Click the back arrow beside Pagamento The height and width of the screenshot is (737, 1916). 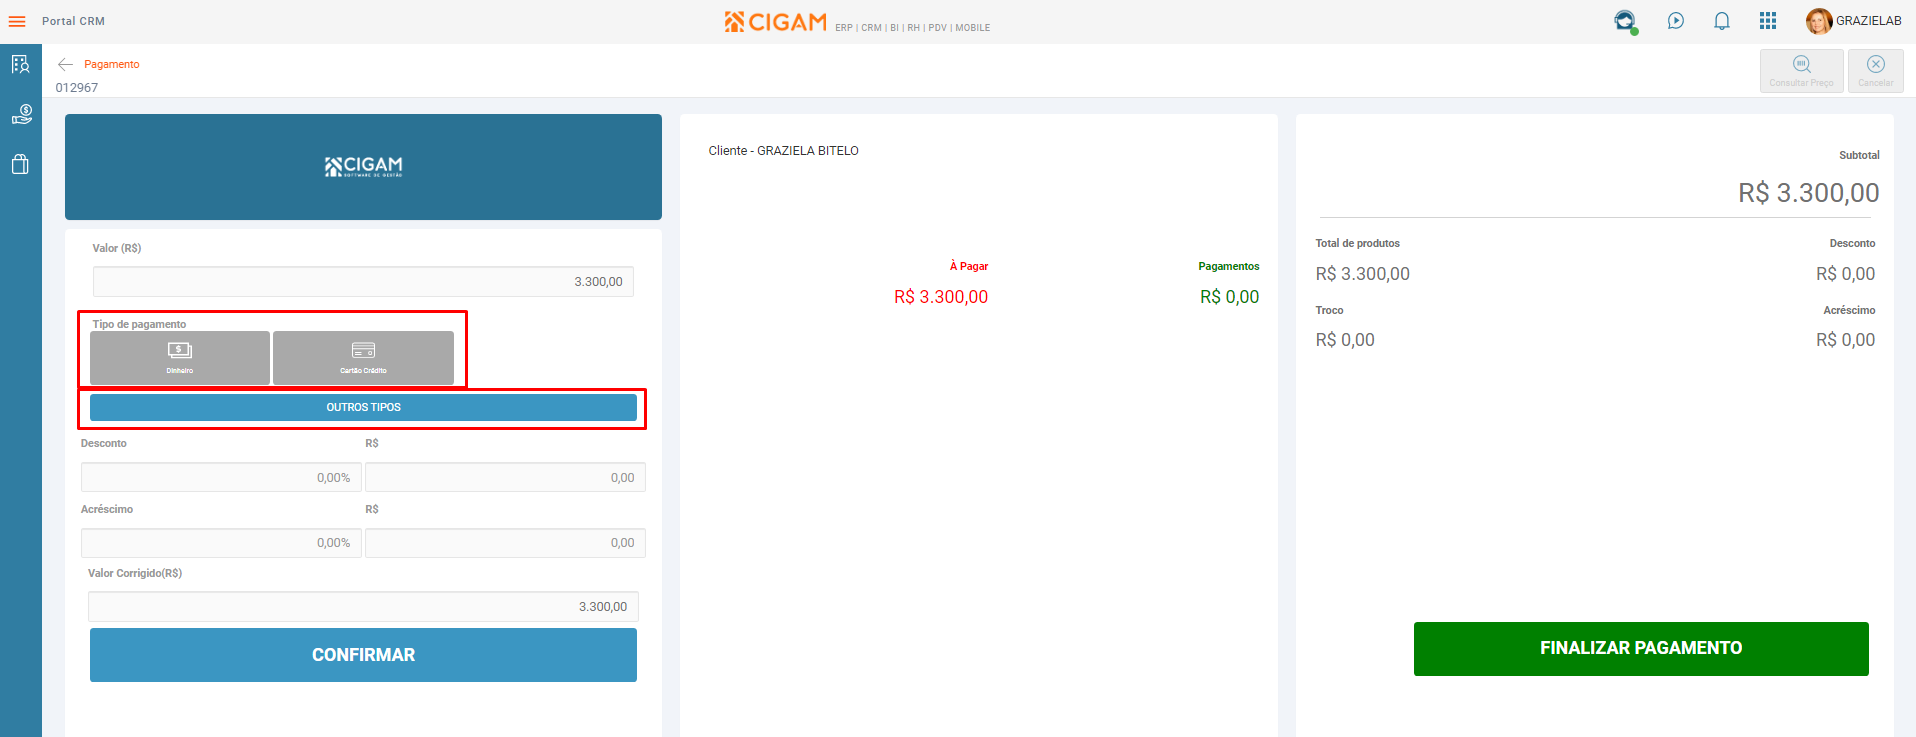[65, 64]
